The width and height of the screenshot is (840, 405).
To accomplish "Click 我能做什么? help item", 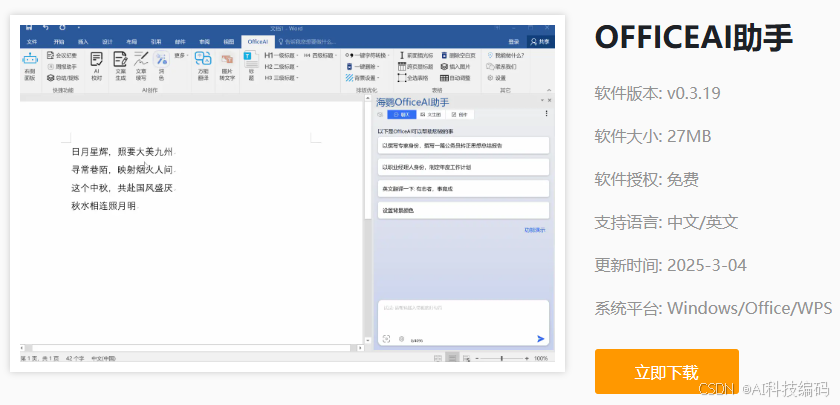I will click(506, 55).
